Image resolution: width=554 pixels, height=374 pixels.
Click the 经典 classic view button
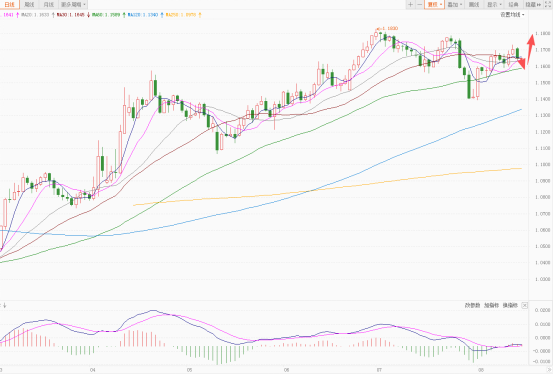pos(513,5)
